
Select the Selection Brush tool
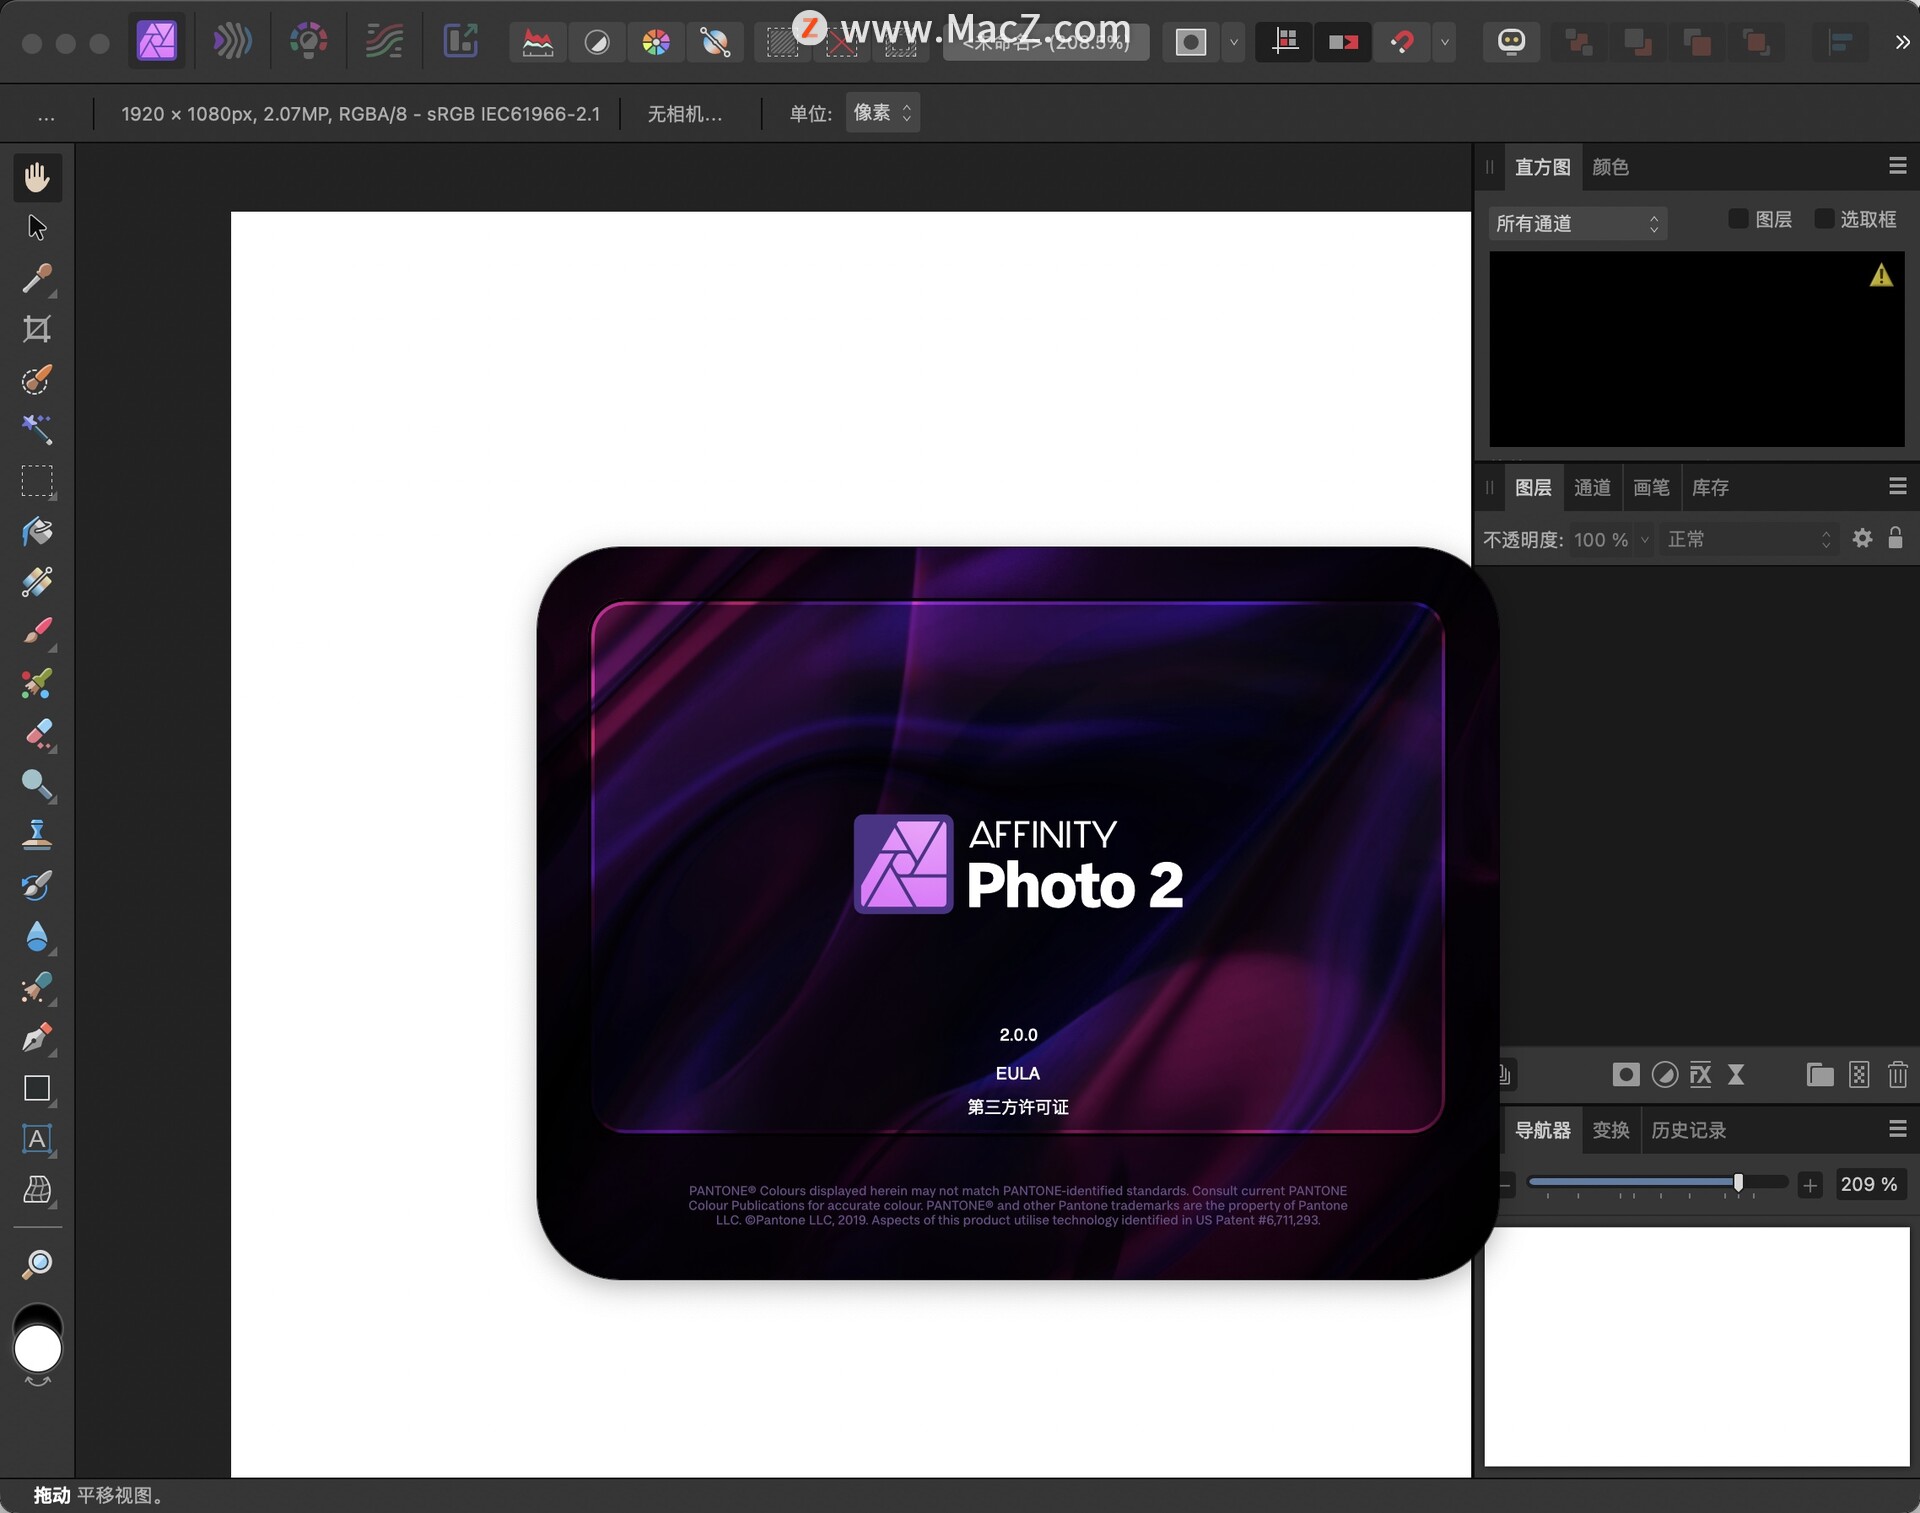pyautogui.click(x=37, y=380)
